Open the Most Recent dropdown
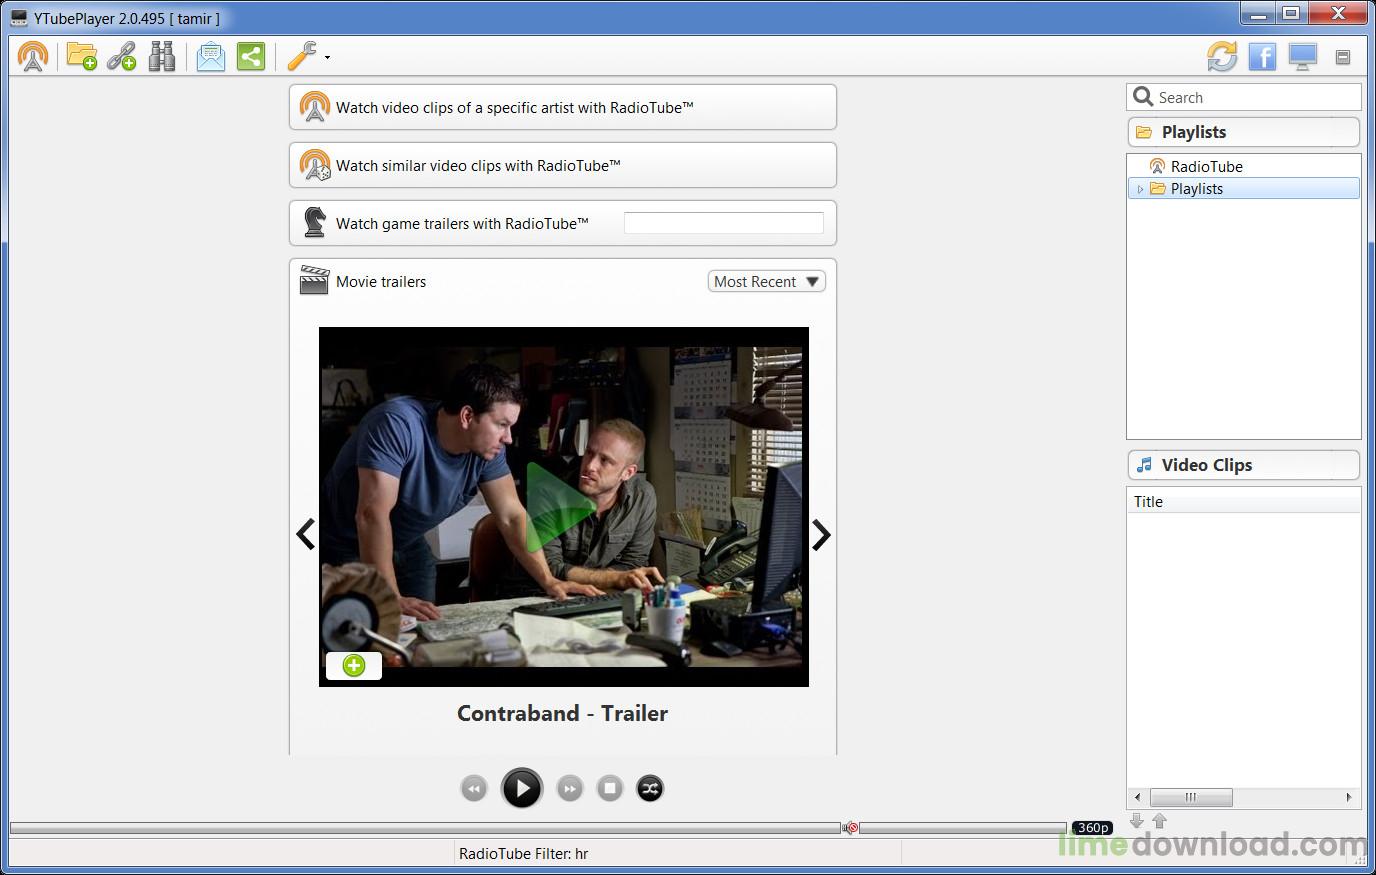The width and height of the screenshot is (1376, 875). (767, 281)
